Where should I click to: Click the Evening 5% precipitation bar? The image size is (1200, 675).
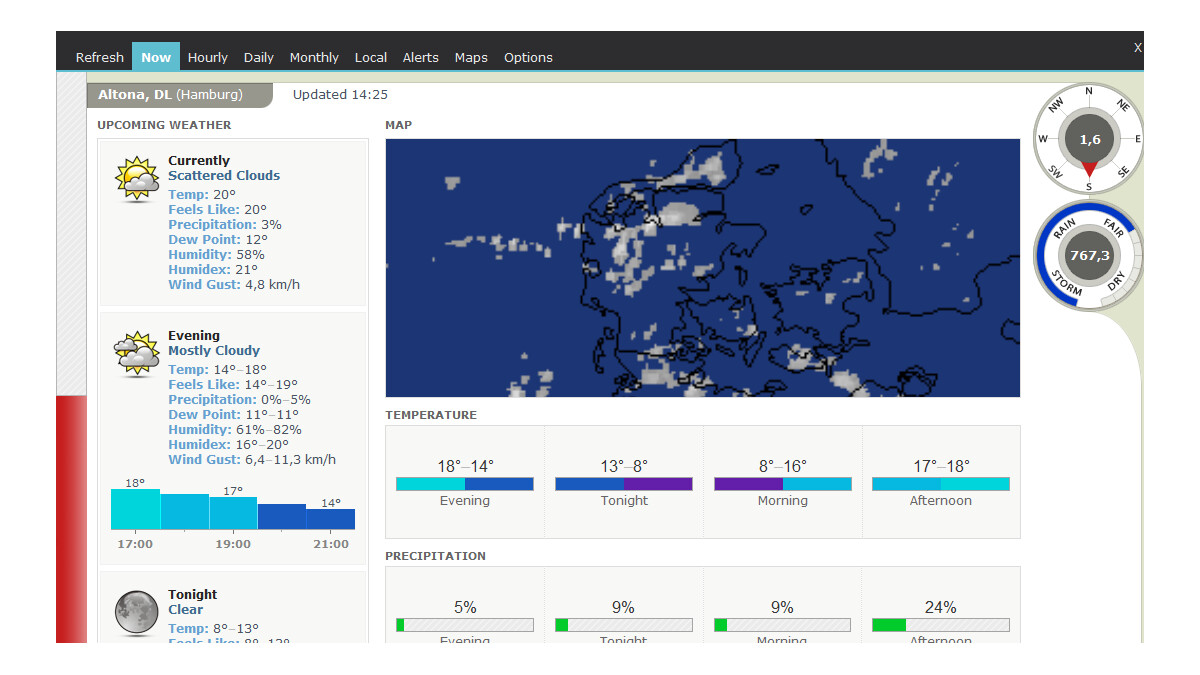(465, 625)
